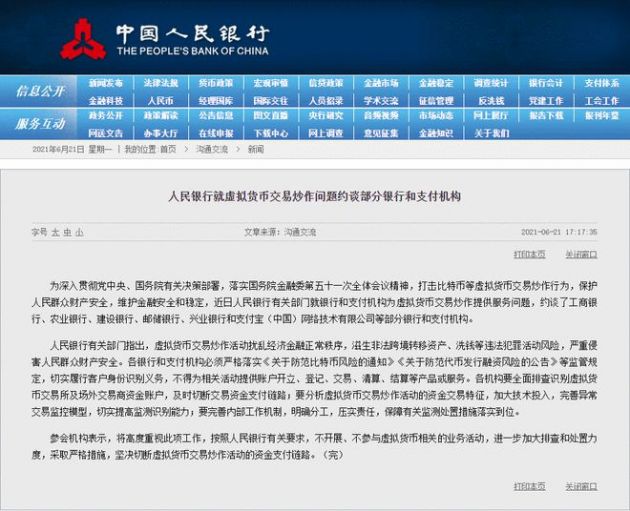
Task: Click 调查统计 in the top nav
Action: [x=491, y=83]
